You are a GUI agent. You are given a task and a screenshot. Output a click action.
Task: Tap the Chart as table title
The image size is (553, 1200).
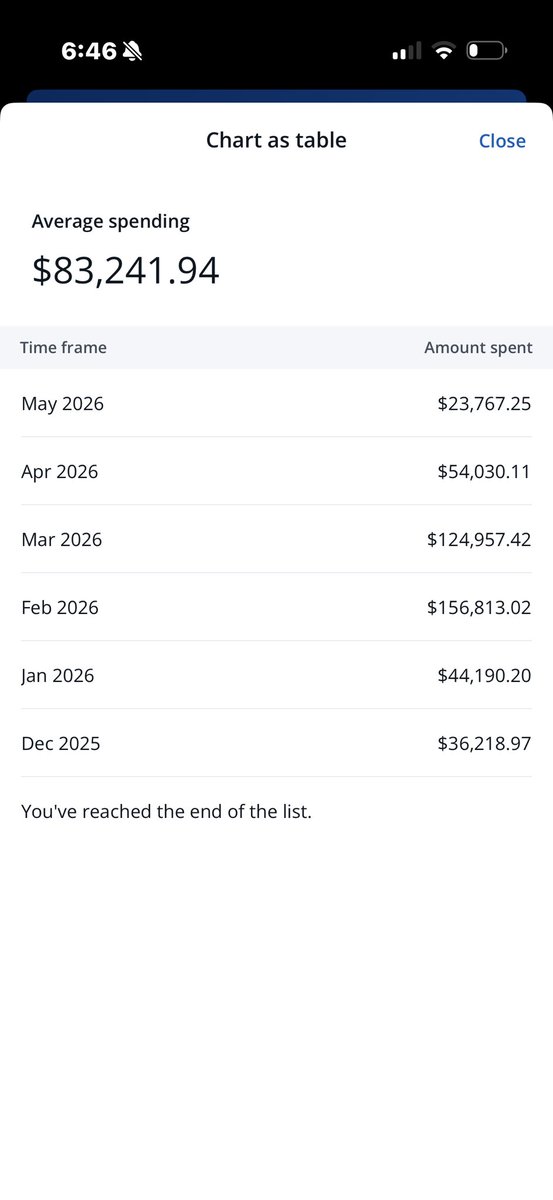[x=276, y=140]
